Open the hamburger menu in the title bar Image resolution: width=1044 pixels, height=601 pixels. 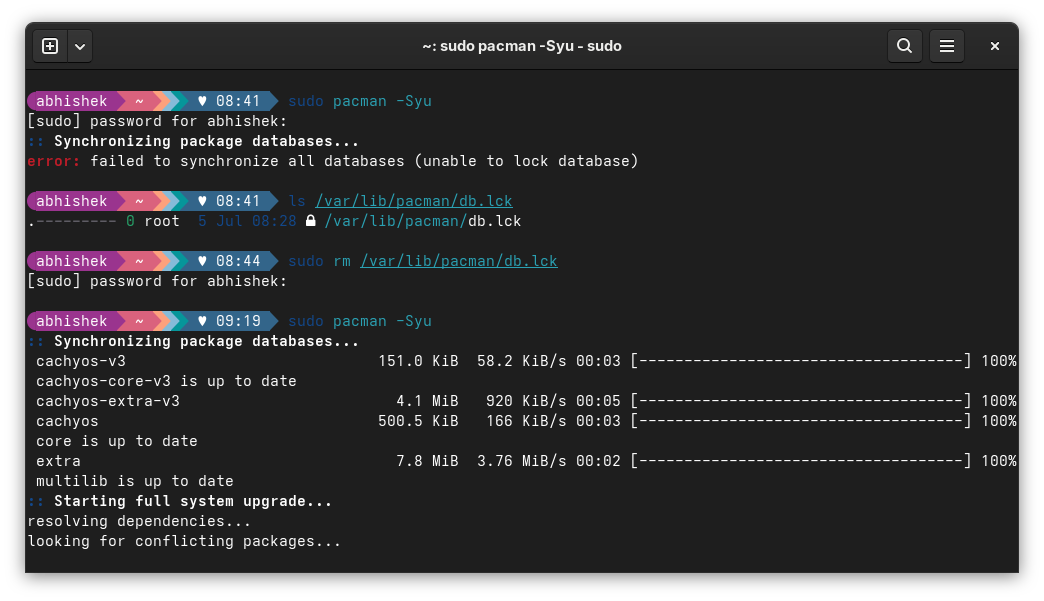(947, 46)
